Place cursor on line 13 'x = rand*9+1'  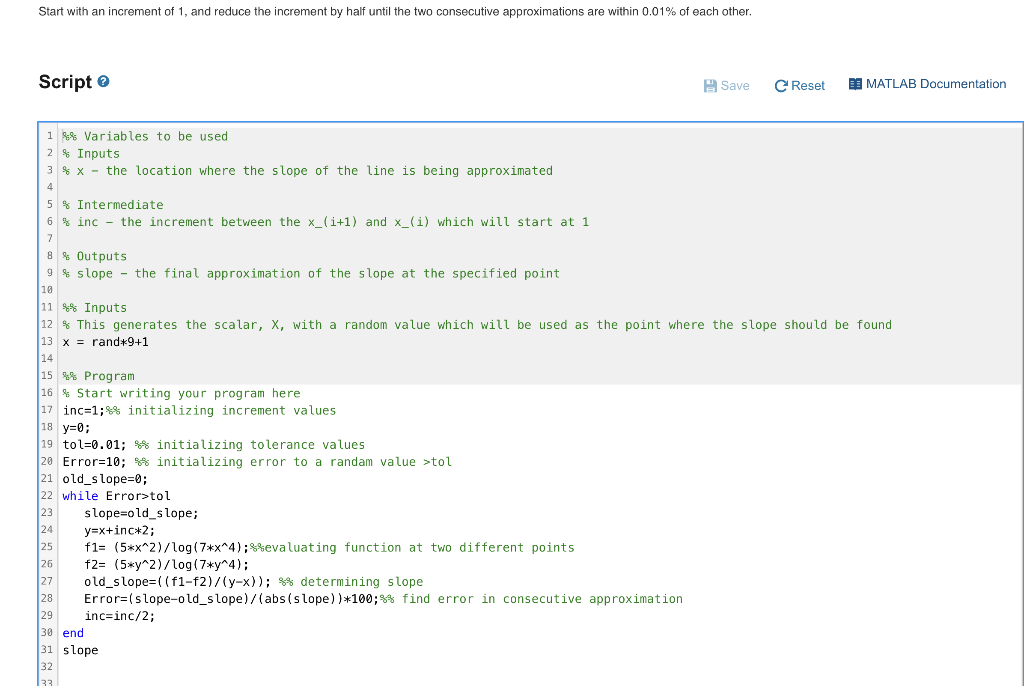pos(103,341)
